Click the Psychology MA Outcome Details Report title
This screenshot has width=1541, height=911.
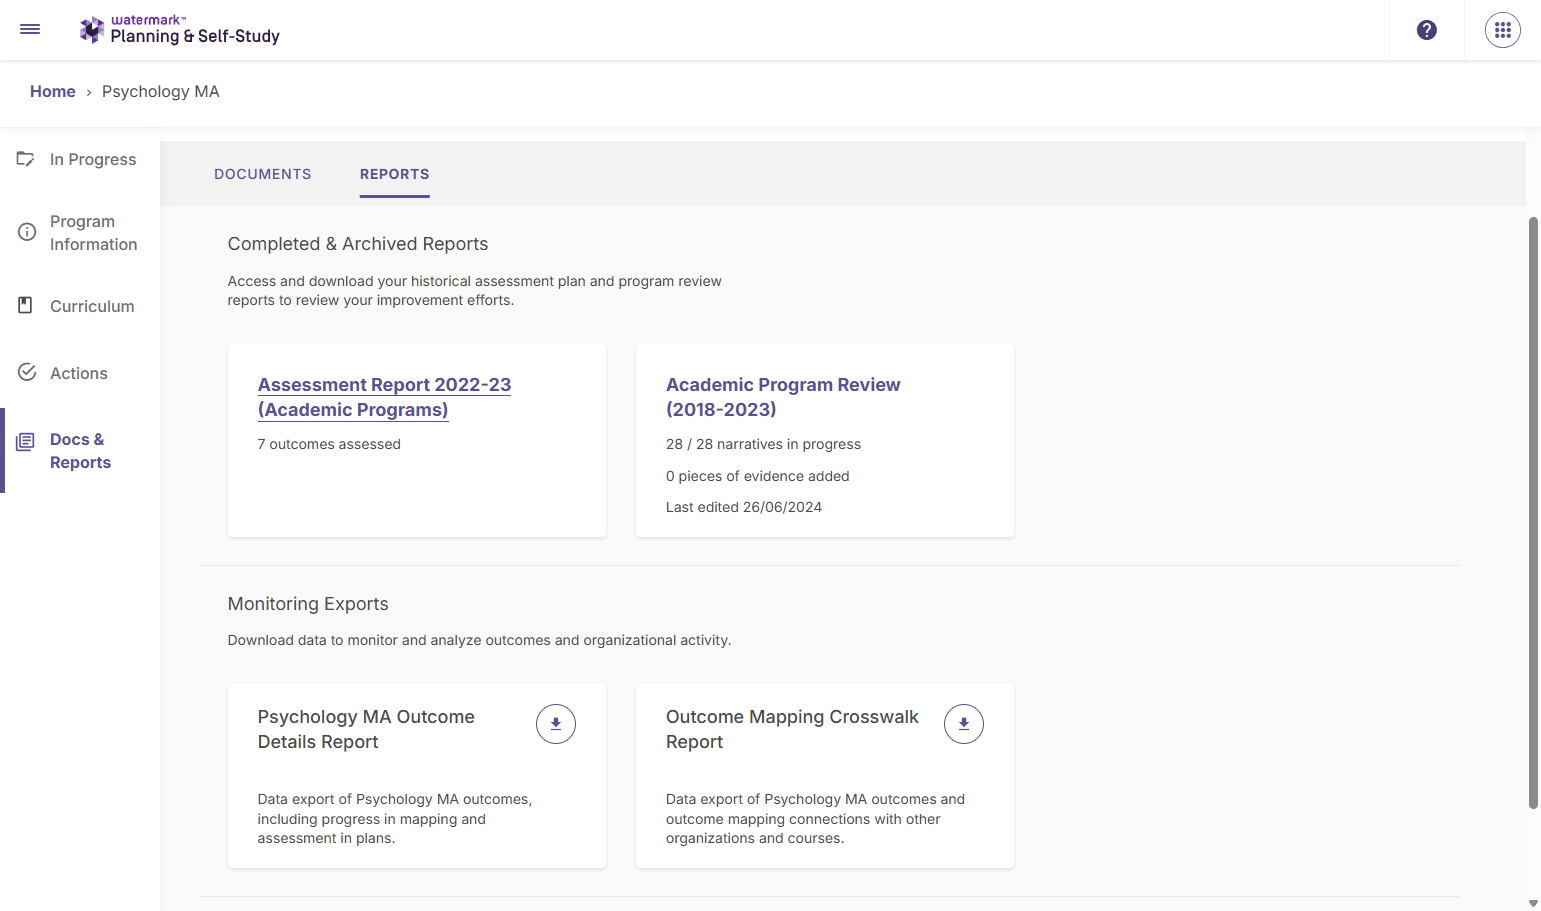coord(366,729)
